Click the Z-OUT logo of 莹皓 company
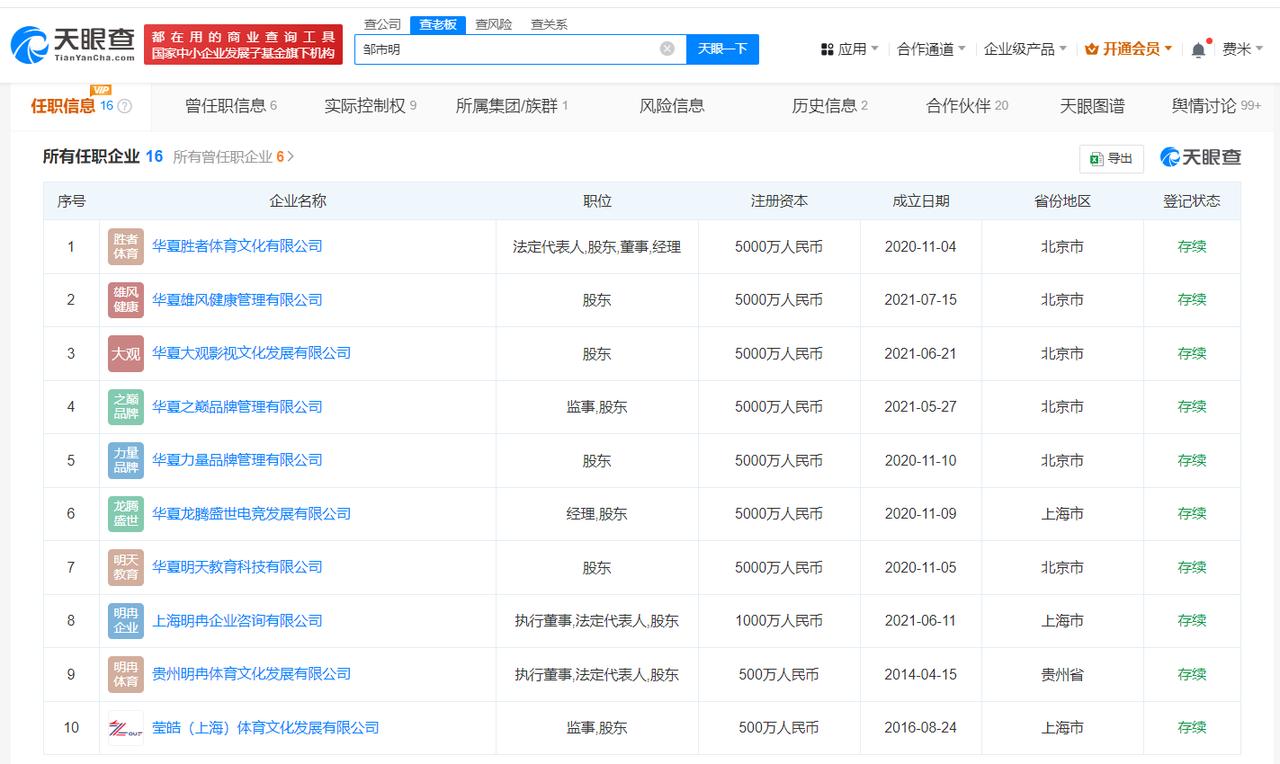This screenshot has width=1280, height=764. [126, 728]
